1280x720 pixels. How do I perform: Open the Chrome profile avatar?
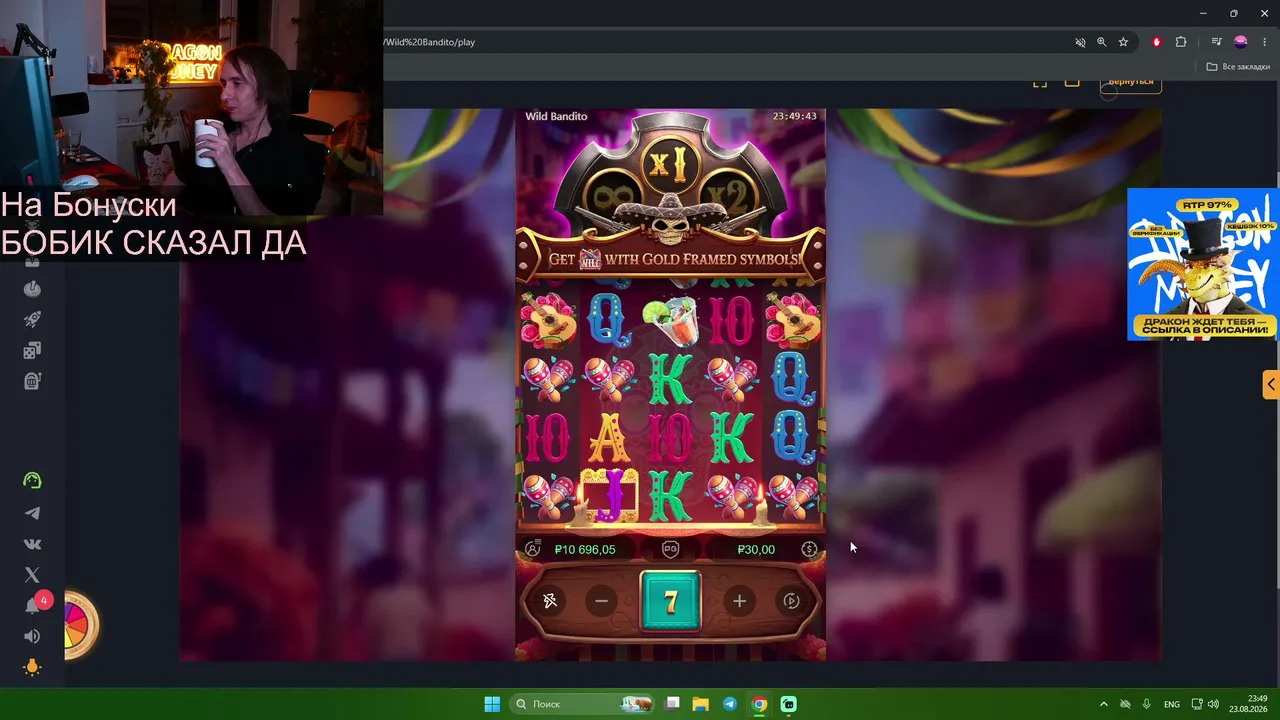[x=1241, y=42]
